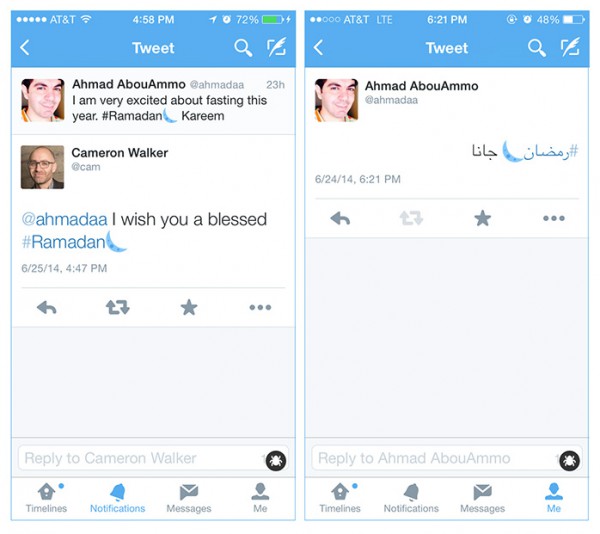The width and height of the screenshot is (600, 534).
Task: Go back from Ahmad's Arabic tweet
Action: (x=318, y=48)
